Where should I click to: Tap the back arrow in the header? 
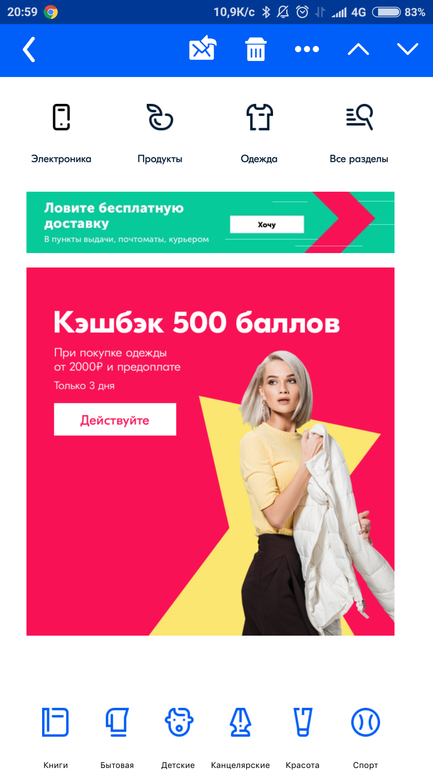point(29,49)
